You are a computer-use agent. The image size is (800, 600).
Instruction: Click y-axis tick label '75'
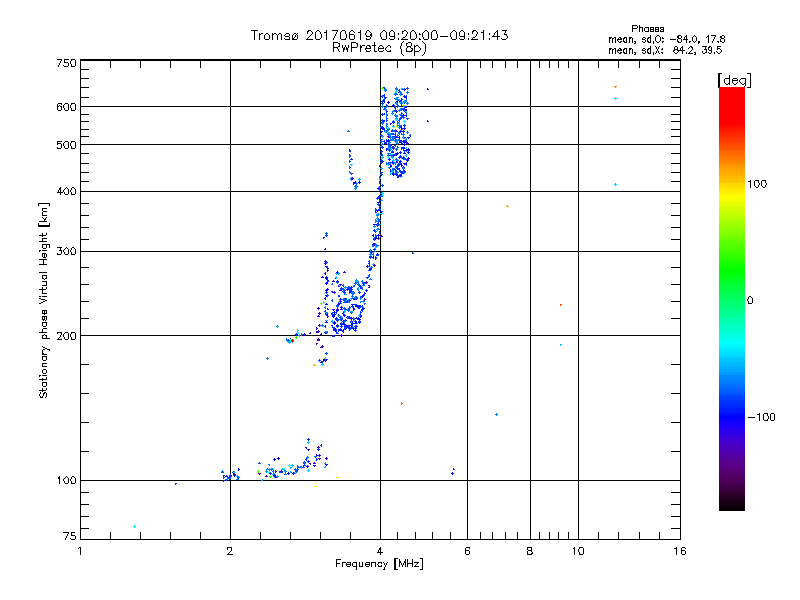pos(70,536)
